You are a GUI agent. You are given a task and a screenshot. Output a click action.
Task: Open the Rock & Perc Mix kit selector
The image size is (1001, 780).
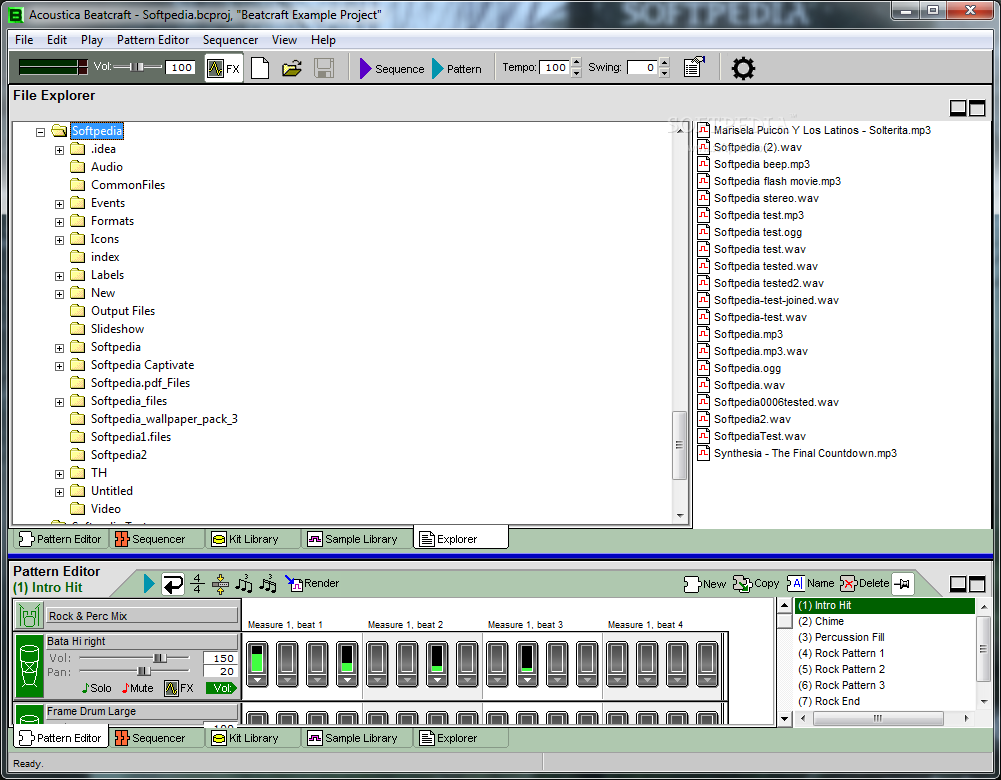[x=142, y=616]
